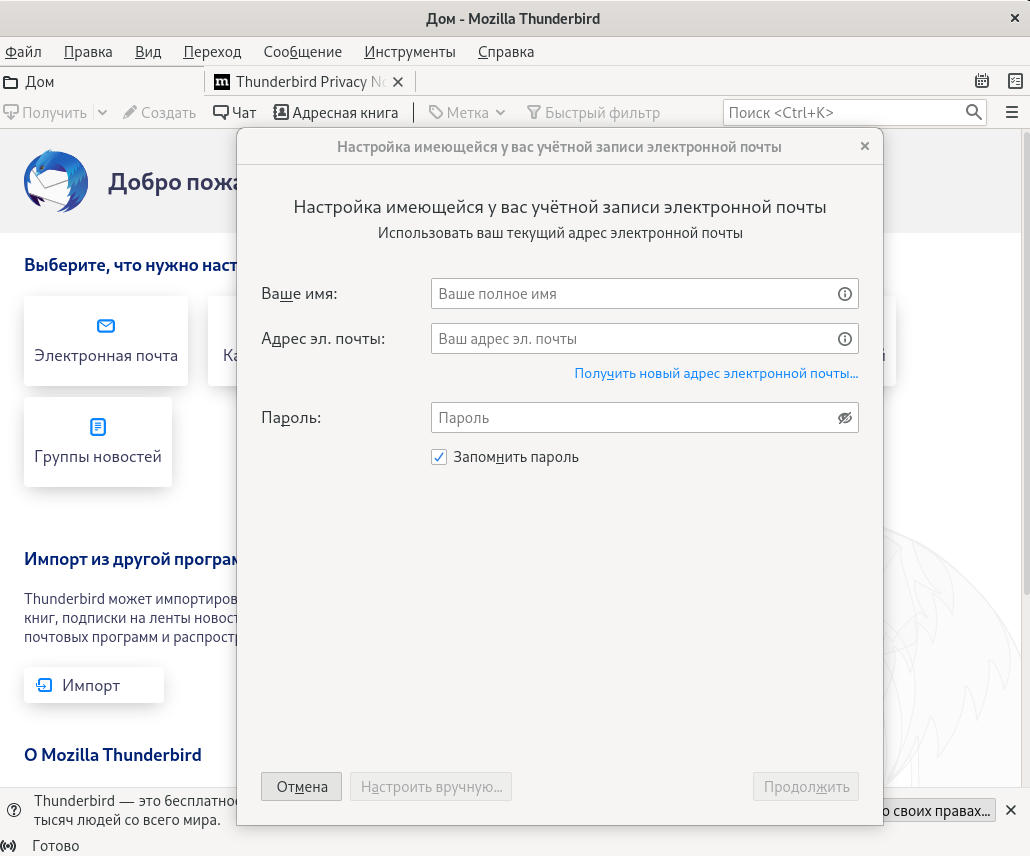1030x856 pixels.
Task: Click the 'о своих правах...' button
Action: tap(939, 811)
